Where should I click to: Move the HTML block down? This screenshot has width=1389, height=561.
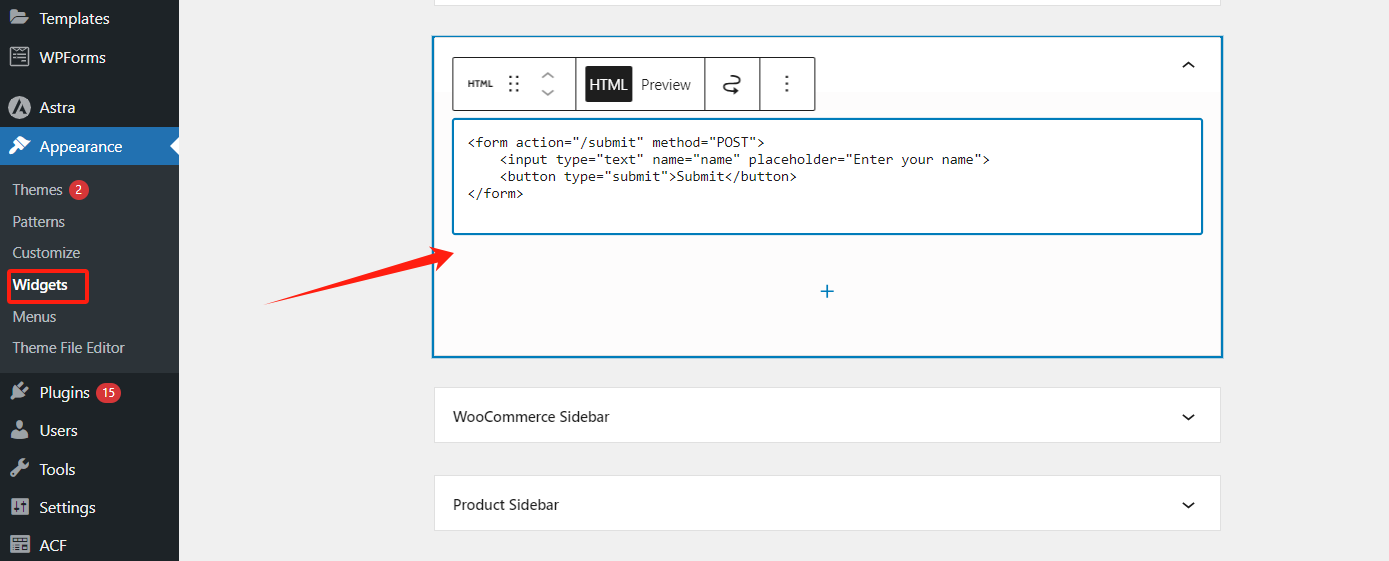coord(547,93)
